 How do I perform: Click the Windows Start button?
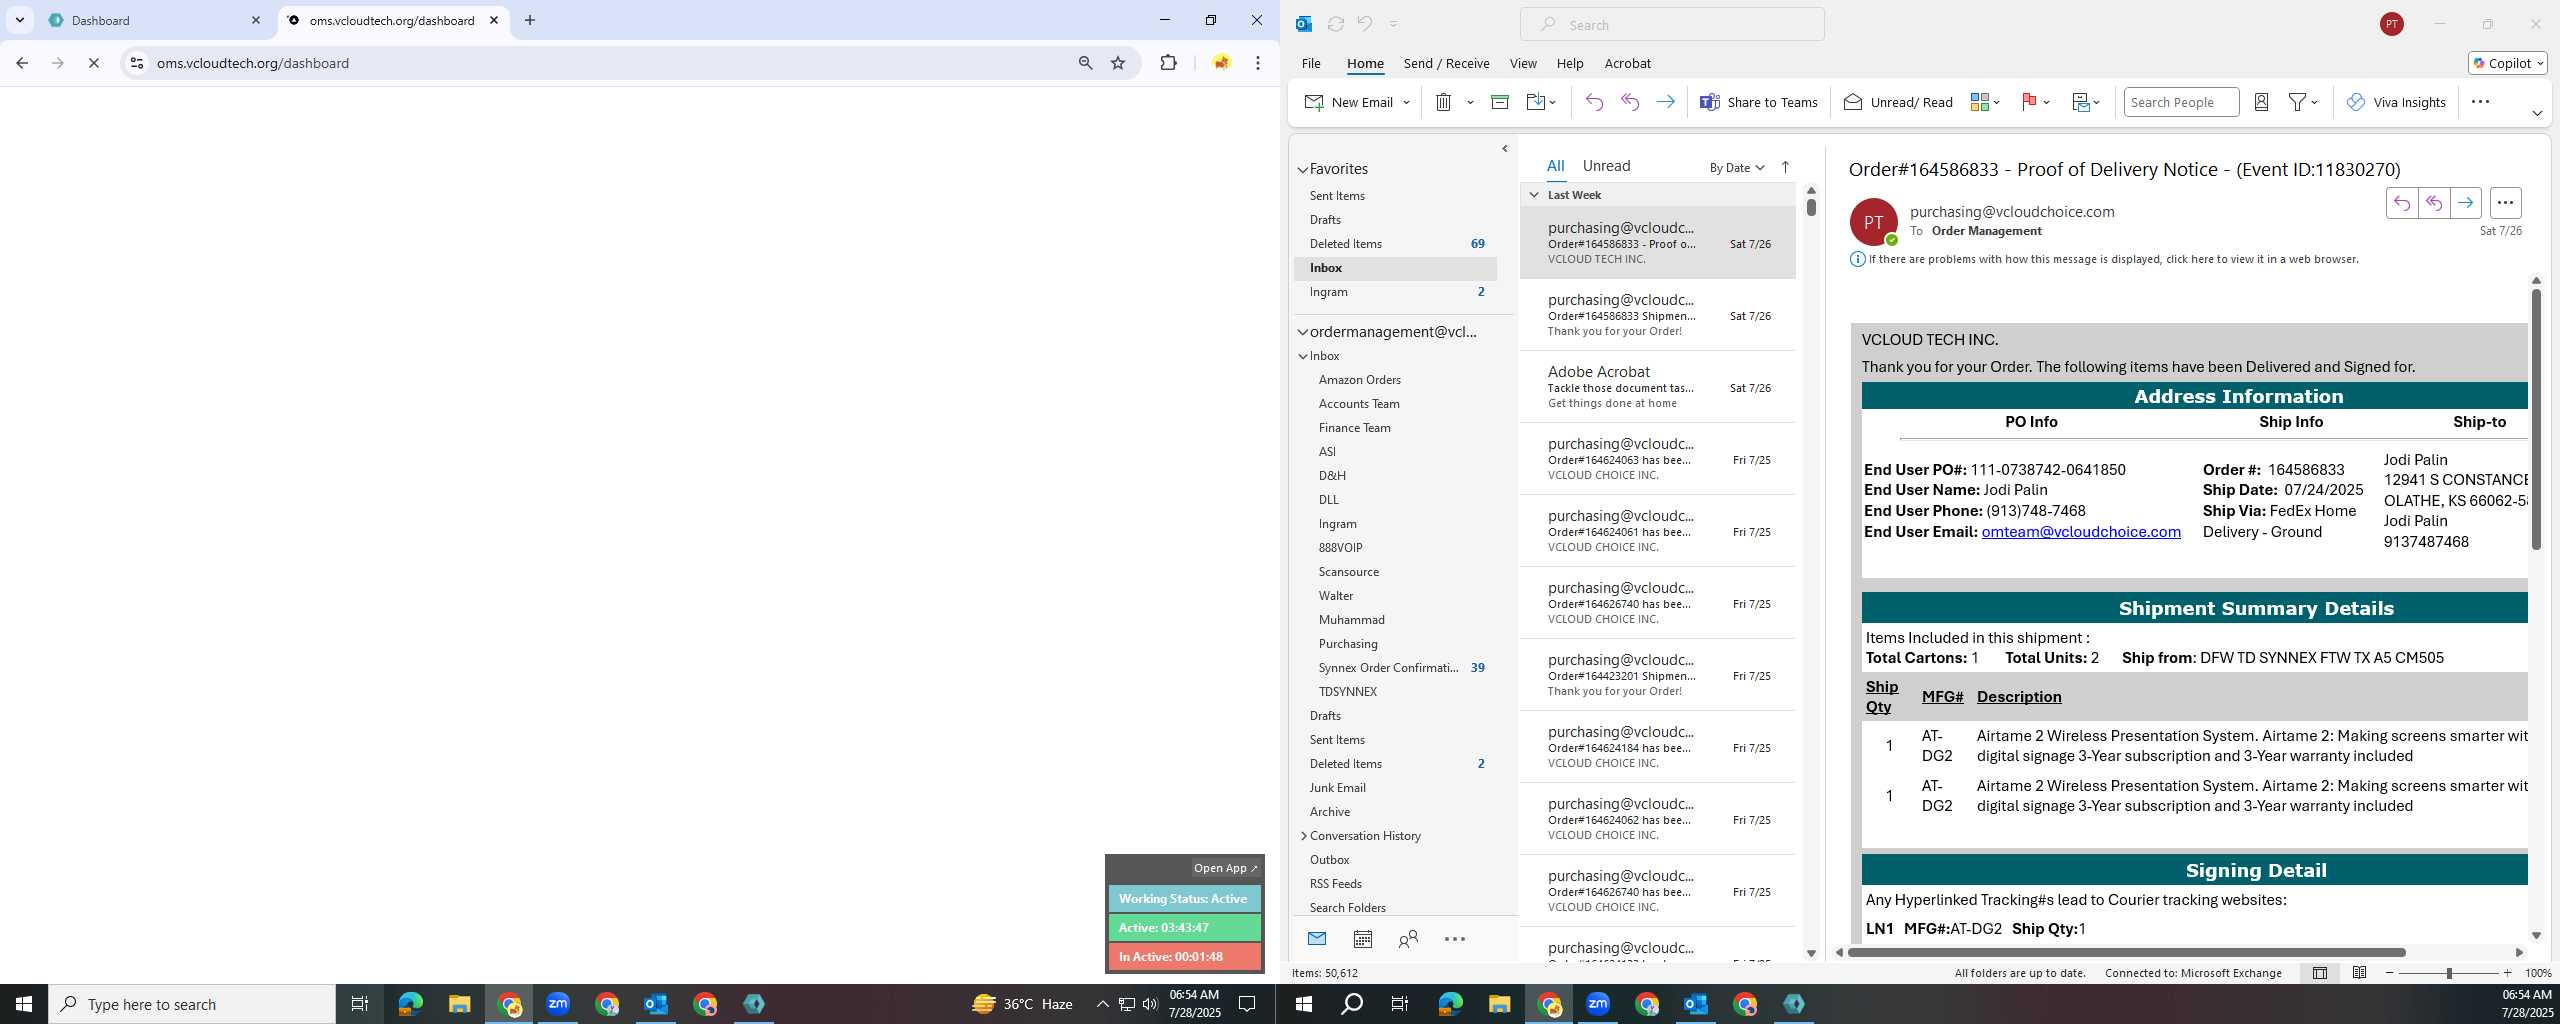(24, 1004)
